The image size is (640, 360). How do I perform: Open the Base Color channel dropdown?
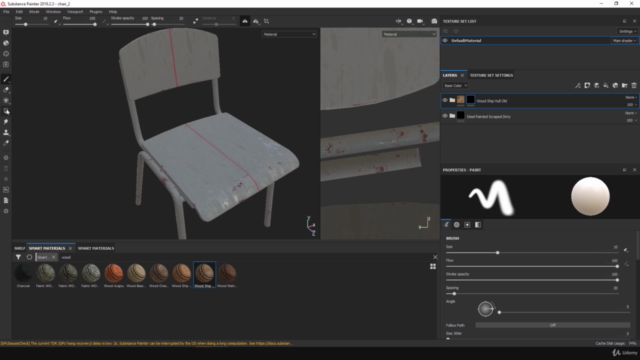[x=456, y=86]
